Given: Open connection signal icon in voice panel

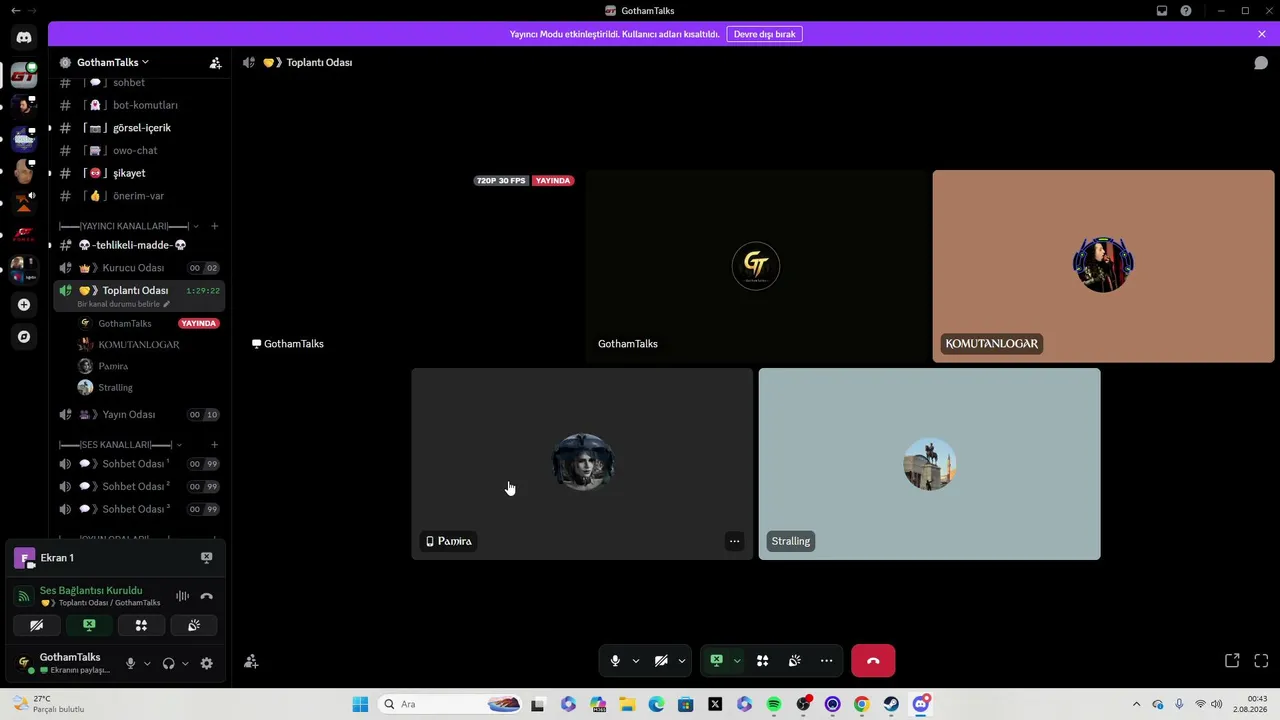Looking at the screenshot, I should pyautogui.click(x=24, y=596).
